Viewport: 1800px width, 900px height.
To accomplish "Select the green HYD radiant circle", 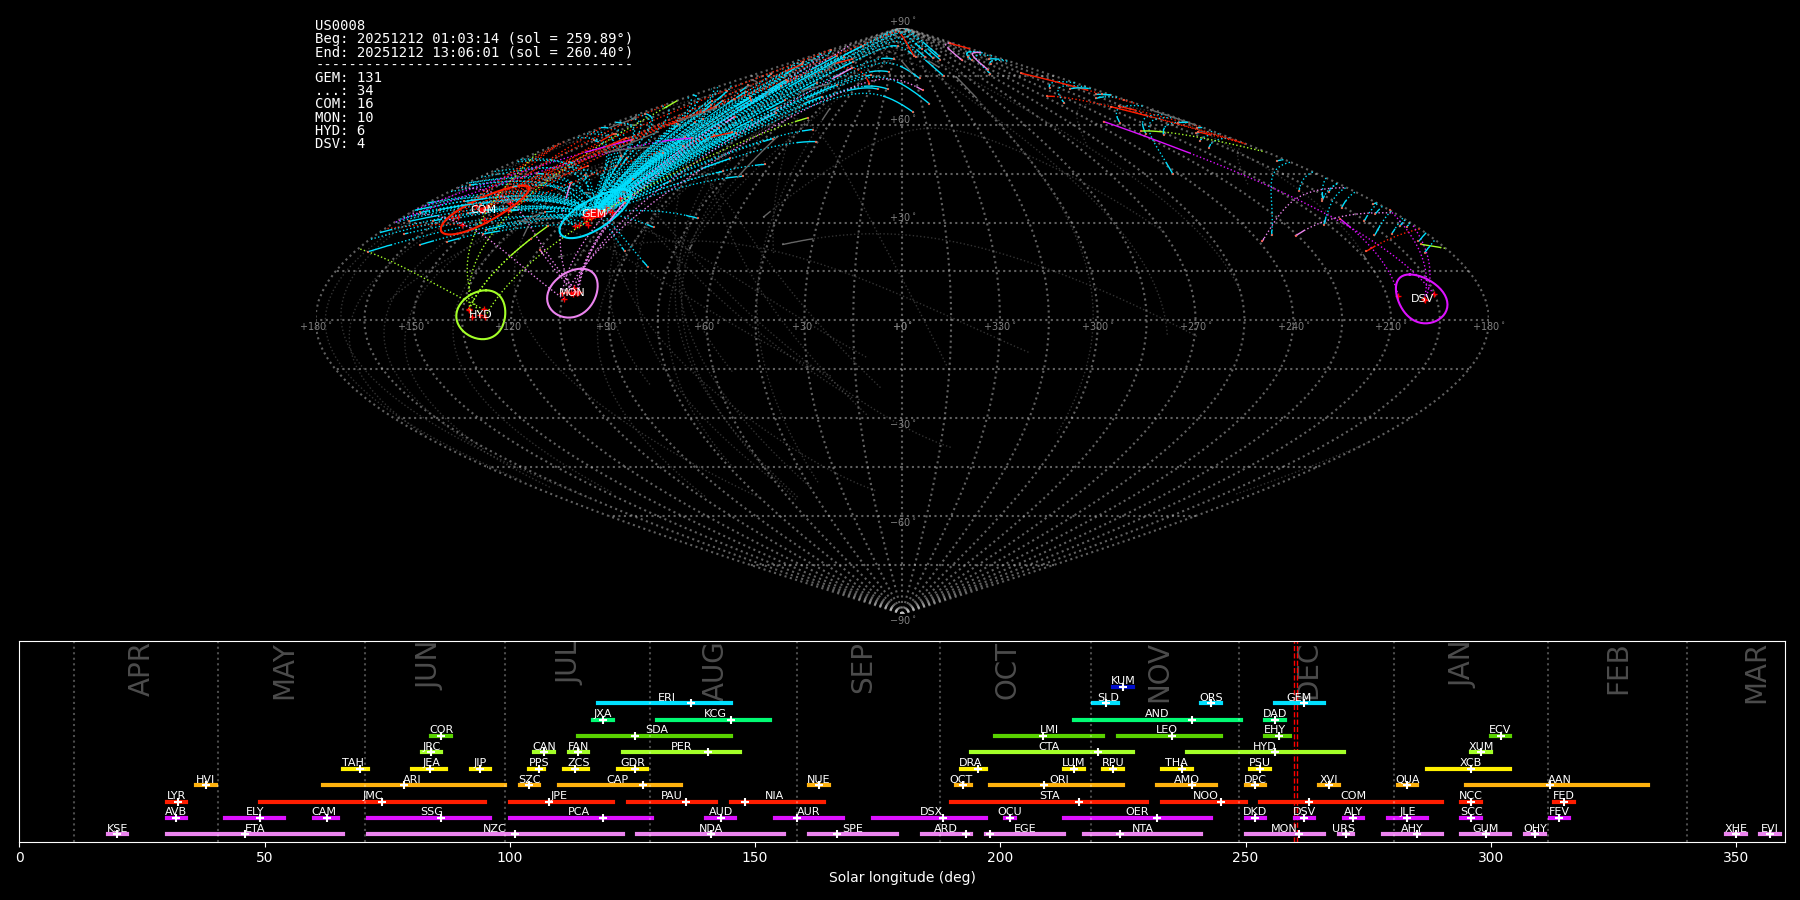I will 481,314.
